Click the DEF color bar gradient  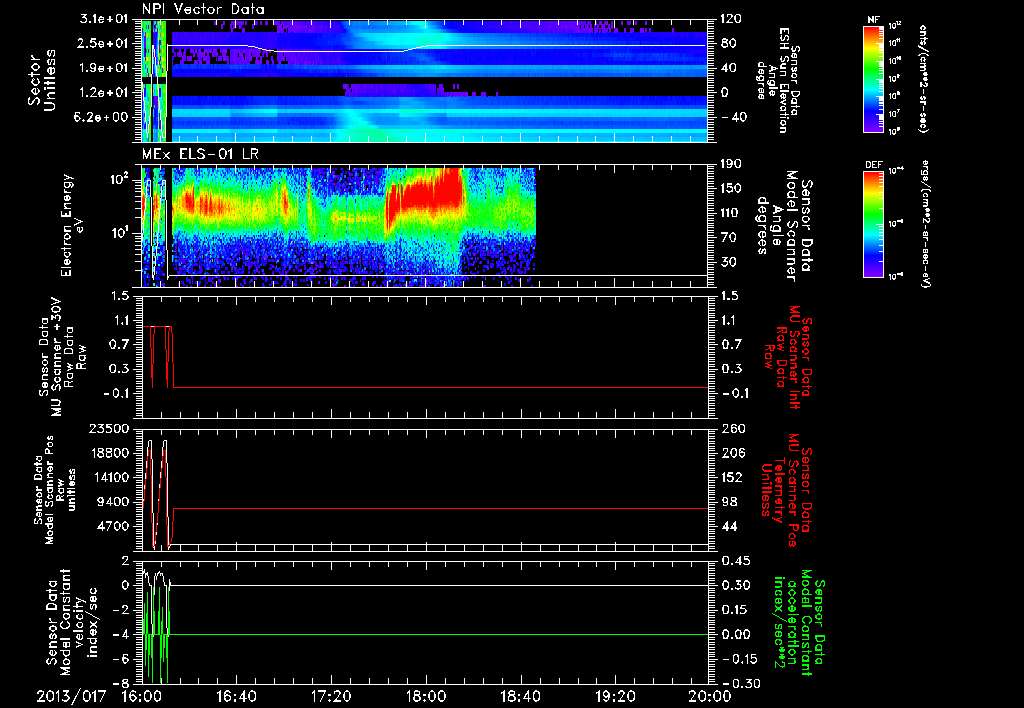(x=873, y=224)
